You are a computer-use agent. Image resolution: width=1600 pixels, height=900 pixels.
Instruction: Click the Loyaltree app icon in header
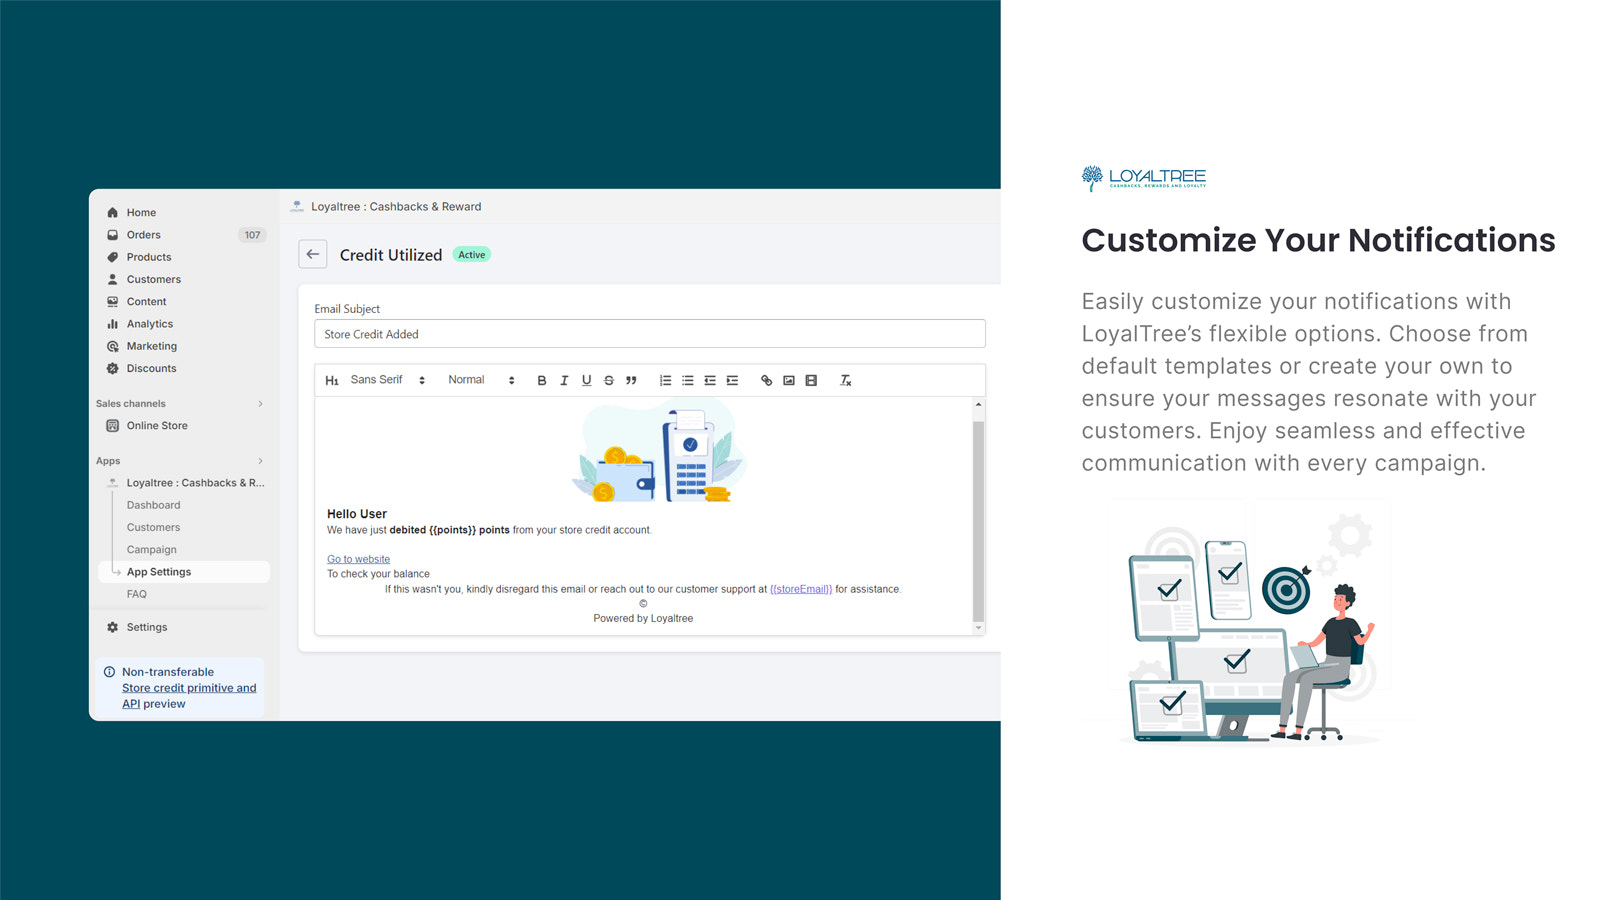pos(297,206)
